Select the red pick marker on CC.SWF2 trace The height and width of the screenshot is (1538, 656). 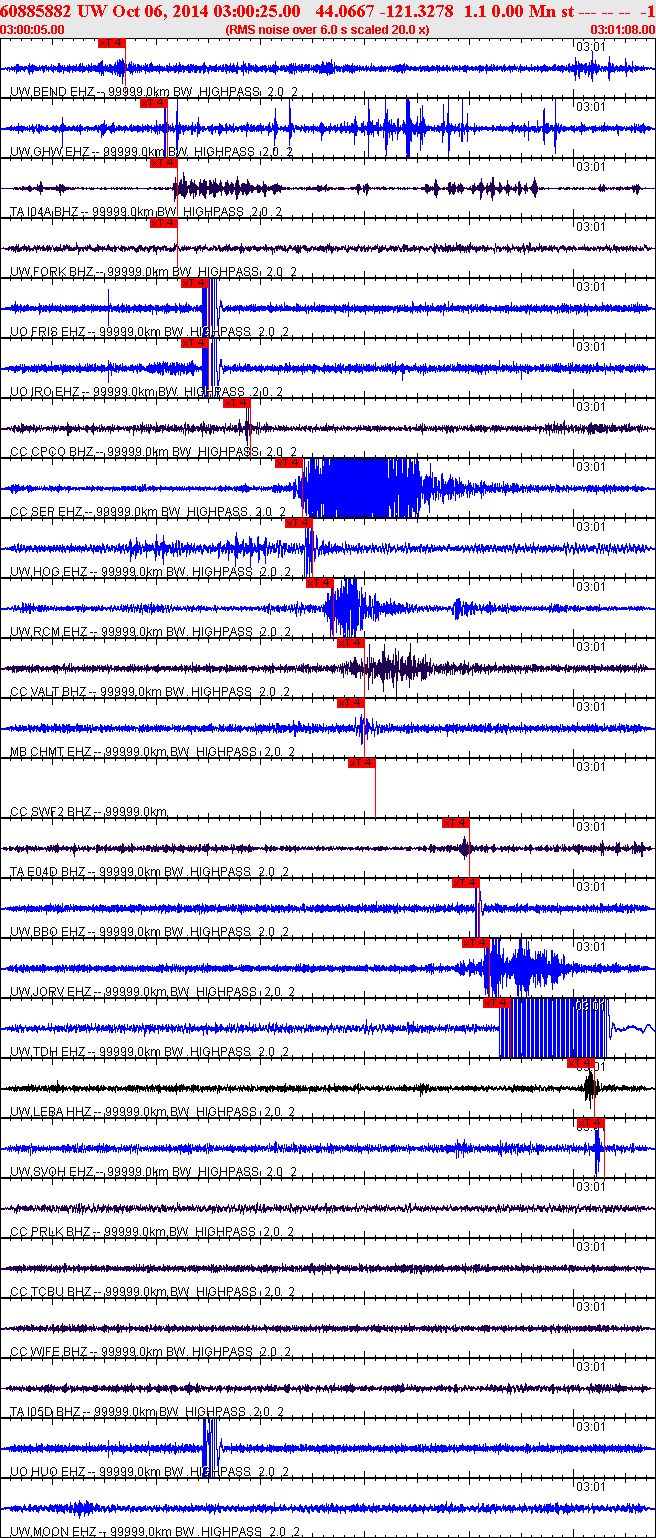coord(361,763)
